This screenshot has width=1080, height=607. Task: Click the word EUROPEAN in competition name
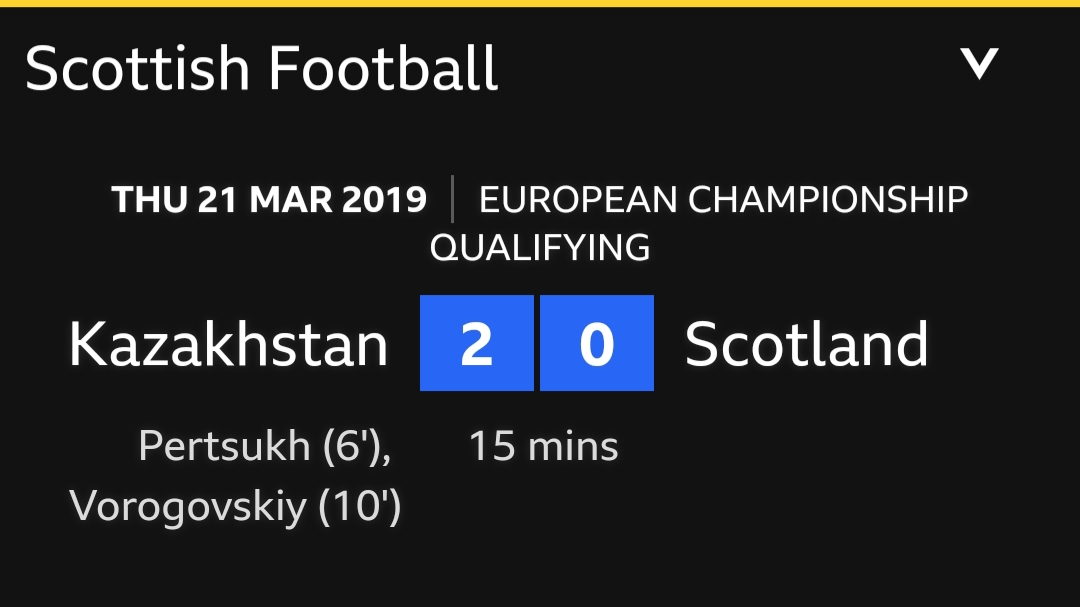pos(579,200)
